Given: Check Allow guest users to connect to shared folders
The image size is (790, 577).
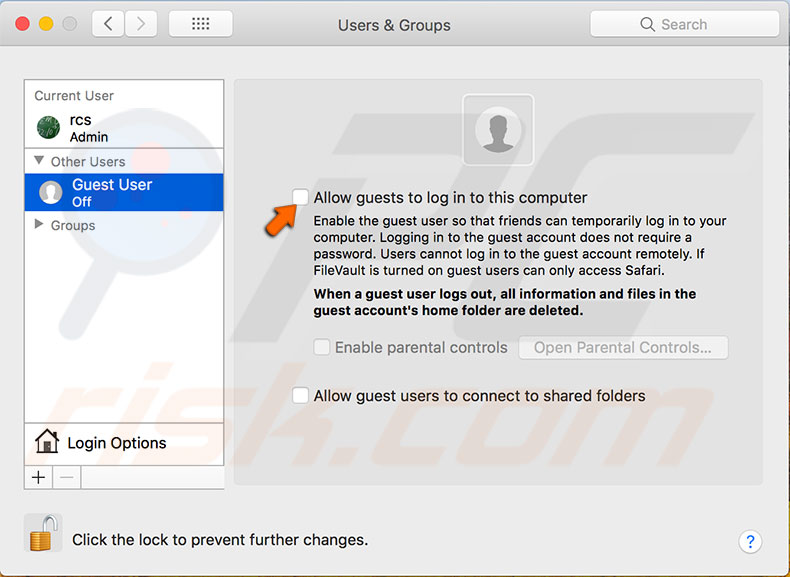Looking at the screenshot, I should (x=300, y=395).
